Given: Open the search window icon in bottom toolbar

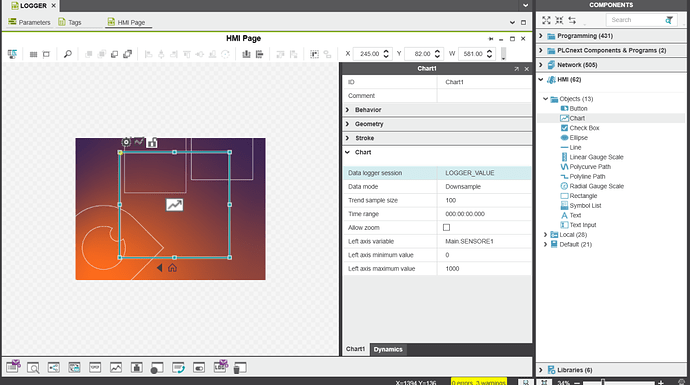Looking at the screenshot, I should click(33, 367).
